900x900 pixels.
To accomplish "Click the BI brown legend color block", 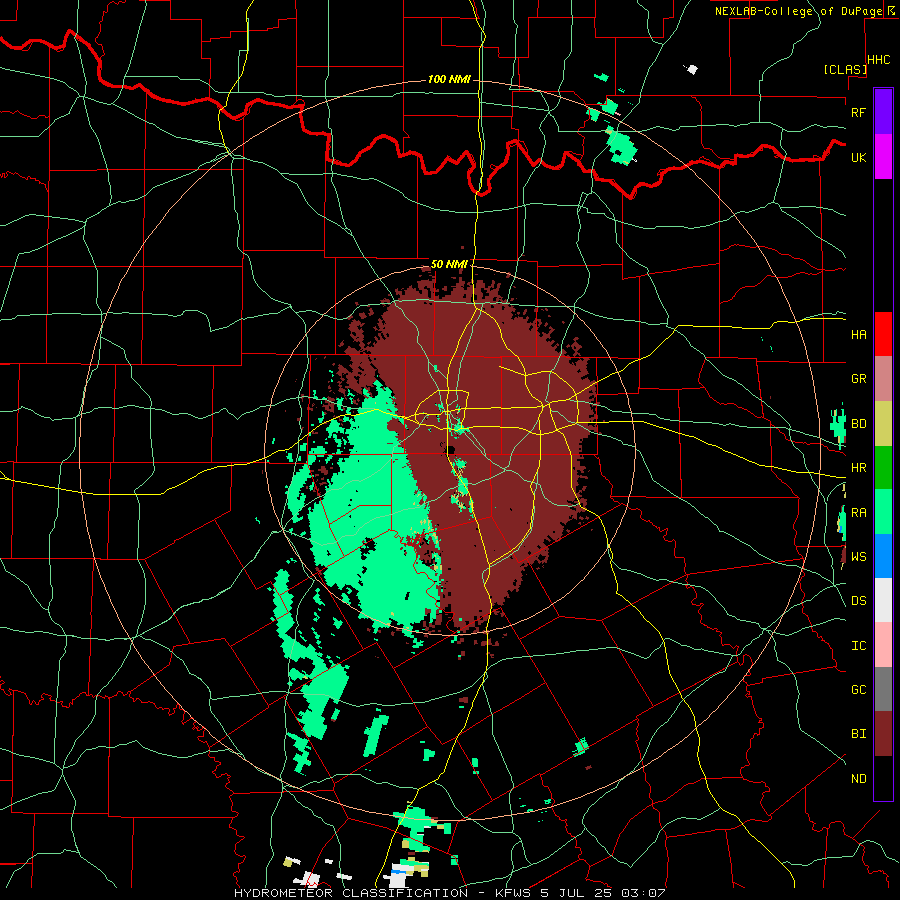I will click(883, 734).
